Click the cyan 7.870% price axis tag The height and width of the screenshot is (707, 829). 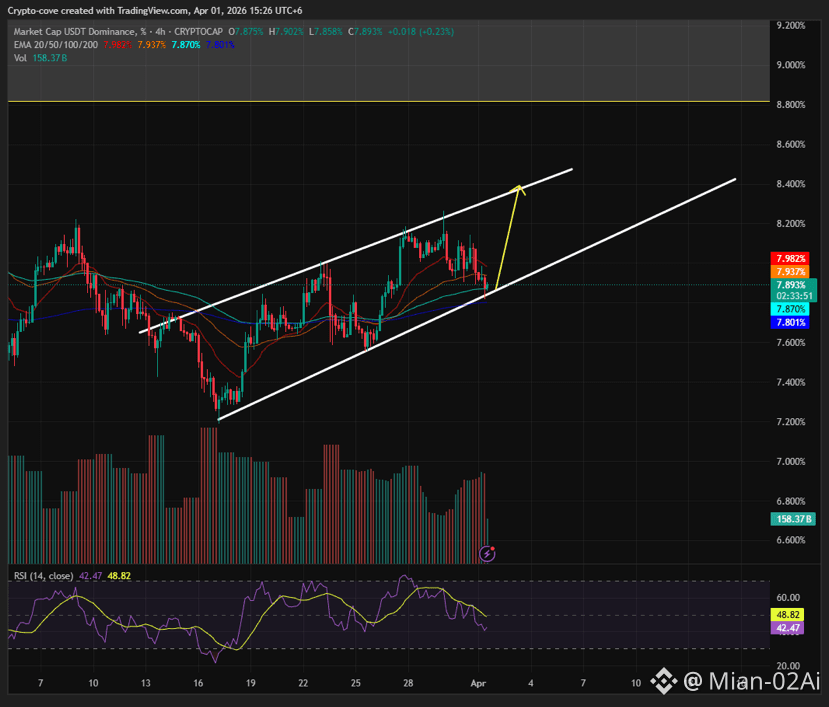pos(790,309)
